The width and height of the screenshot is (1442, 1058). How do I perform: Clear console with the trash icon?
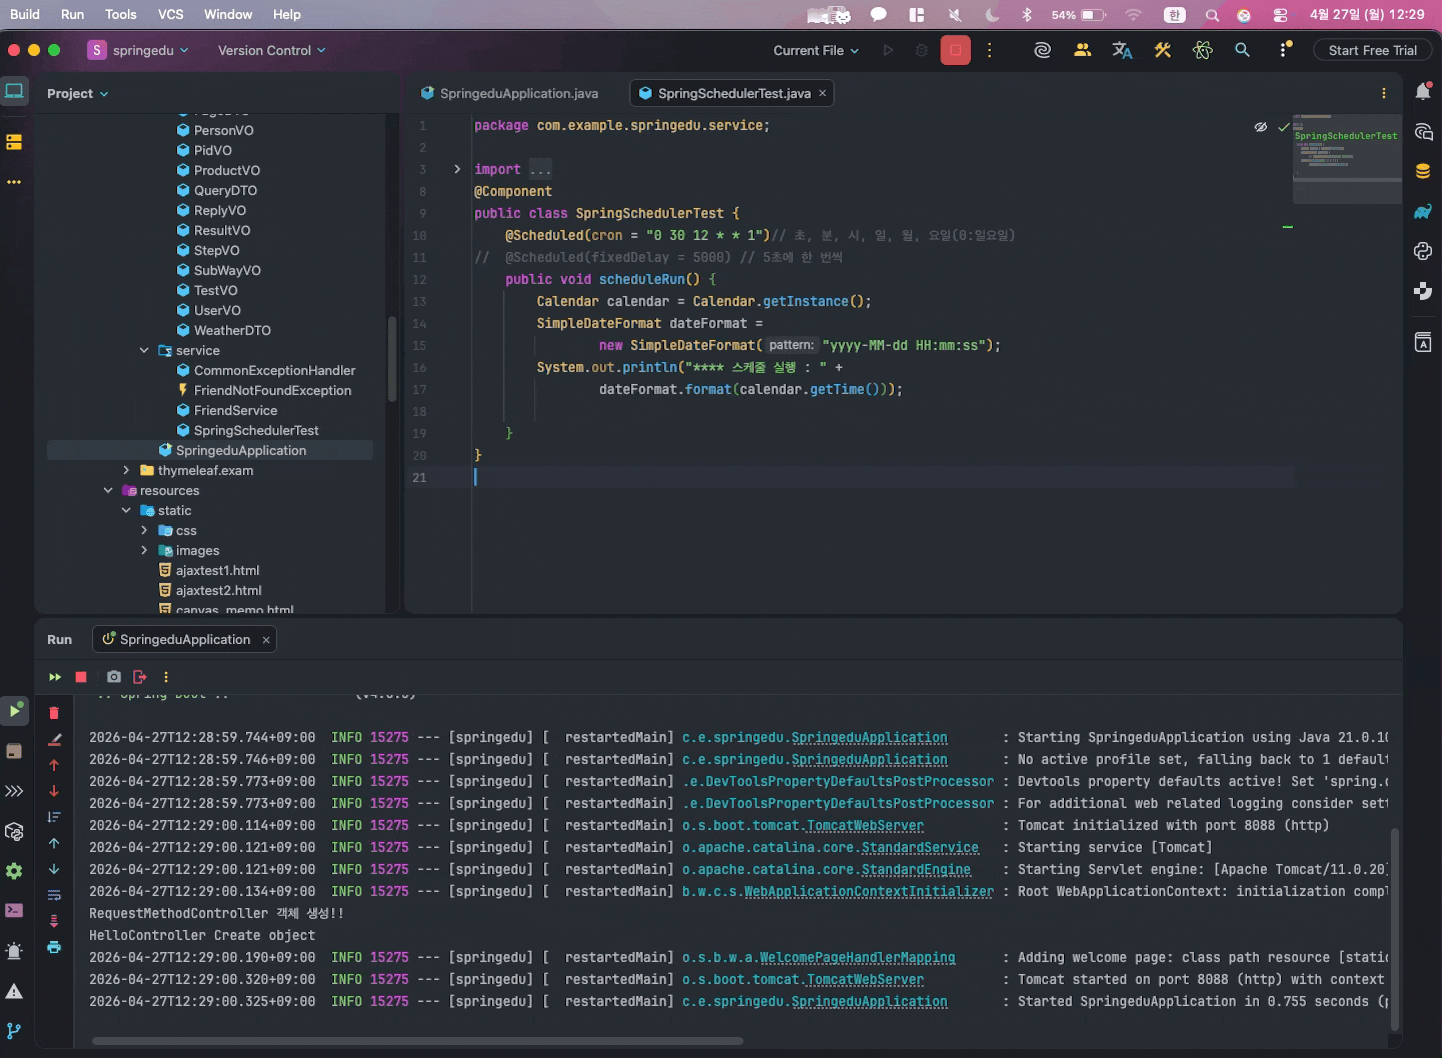[x=54, y=713]
